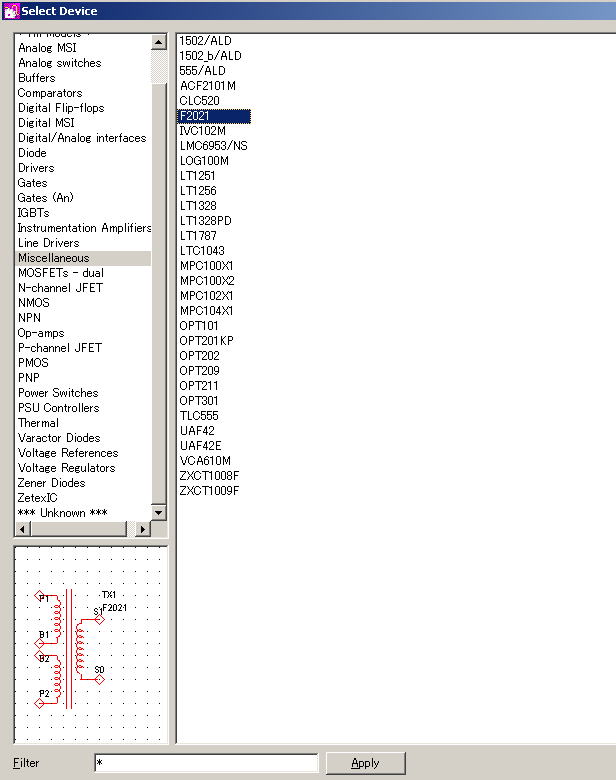
Task: Select device VCA610M
Action: coord(205,461)
